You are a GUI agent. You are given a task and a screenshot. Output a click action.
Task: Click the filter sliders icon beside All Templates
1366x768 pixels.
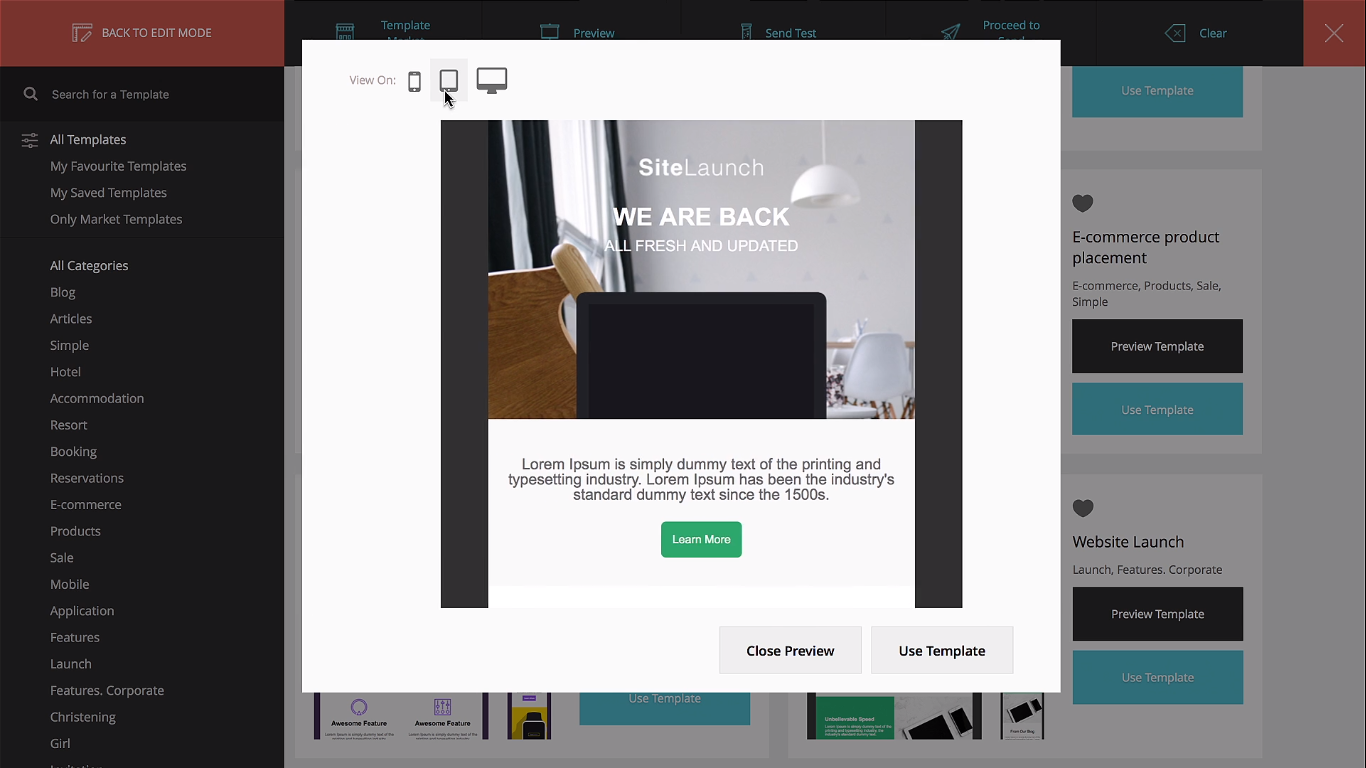click(x=30, y=140)
